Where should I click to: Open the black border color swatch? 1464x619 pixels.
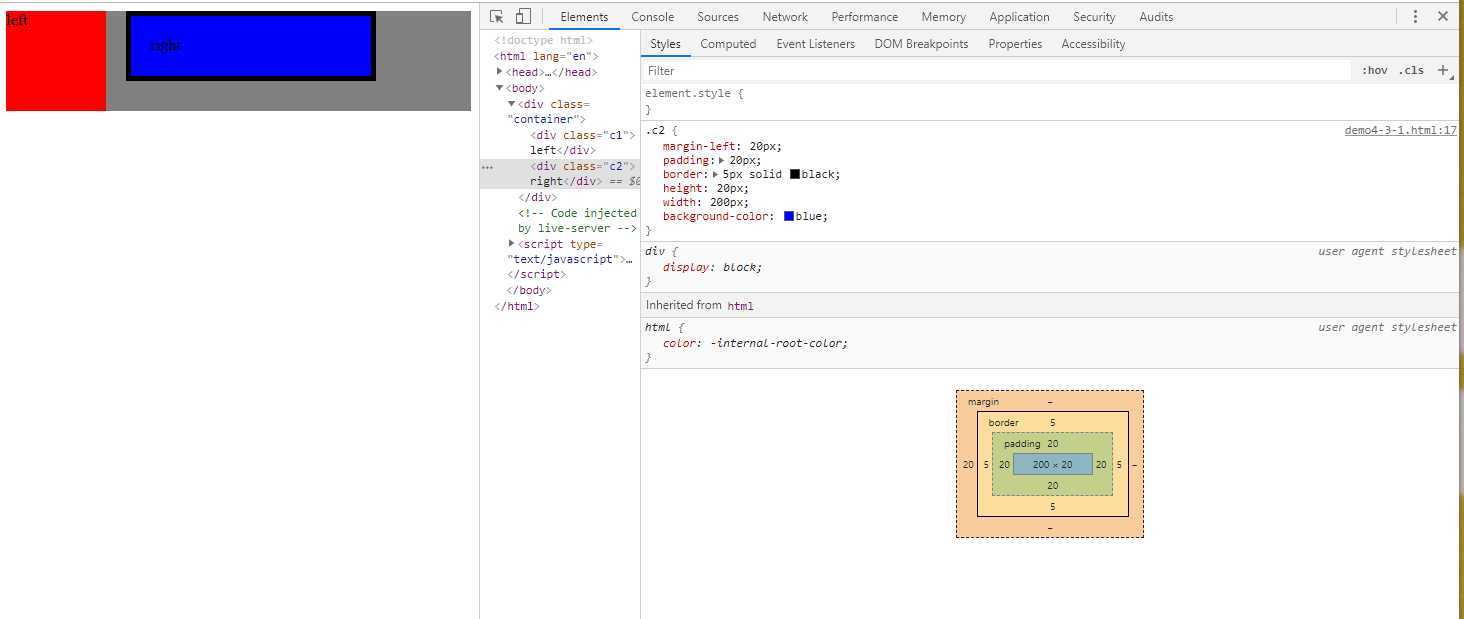click(x=795, y=174)
